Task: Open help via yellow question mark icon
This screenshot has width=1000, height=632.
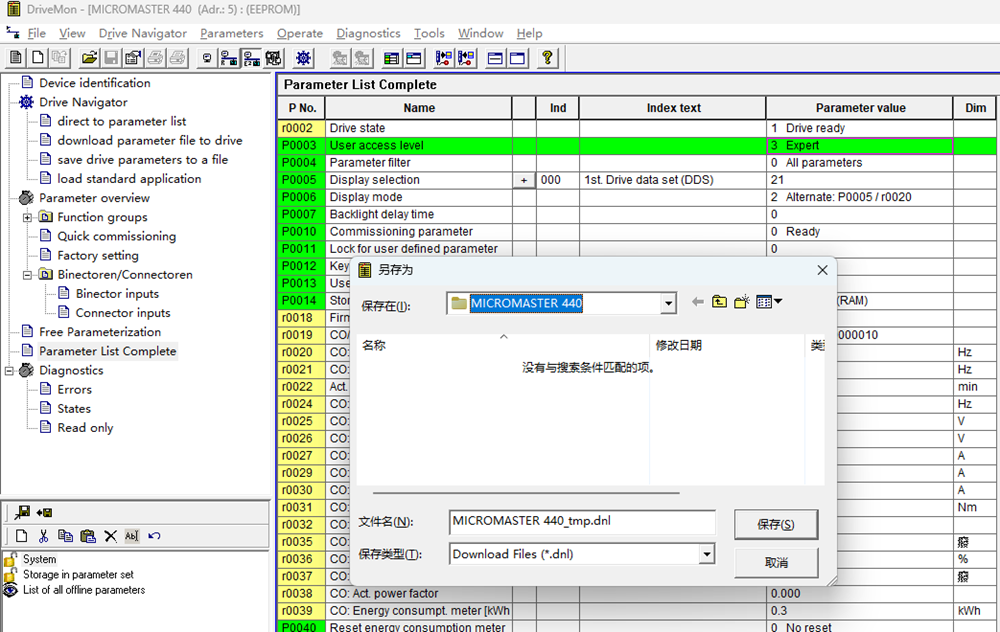Action: click(x=547, y=58)
